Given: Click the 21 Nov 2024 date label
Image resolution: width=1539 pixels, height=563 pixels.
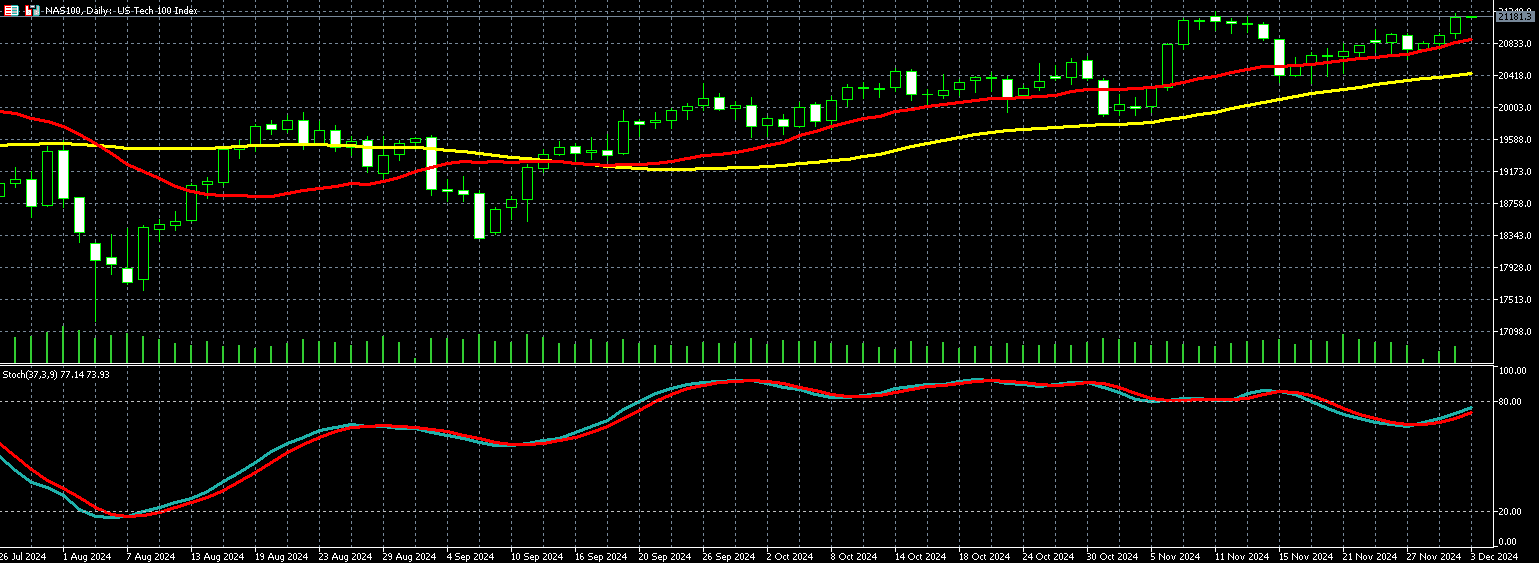Looking at the screenshot, I should point(1369,556).
